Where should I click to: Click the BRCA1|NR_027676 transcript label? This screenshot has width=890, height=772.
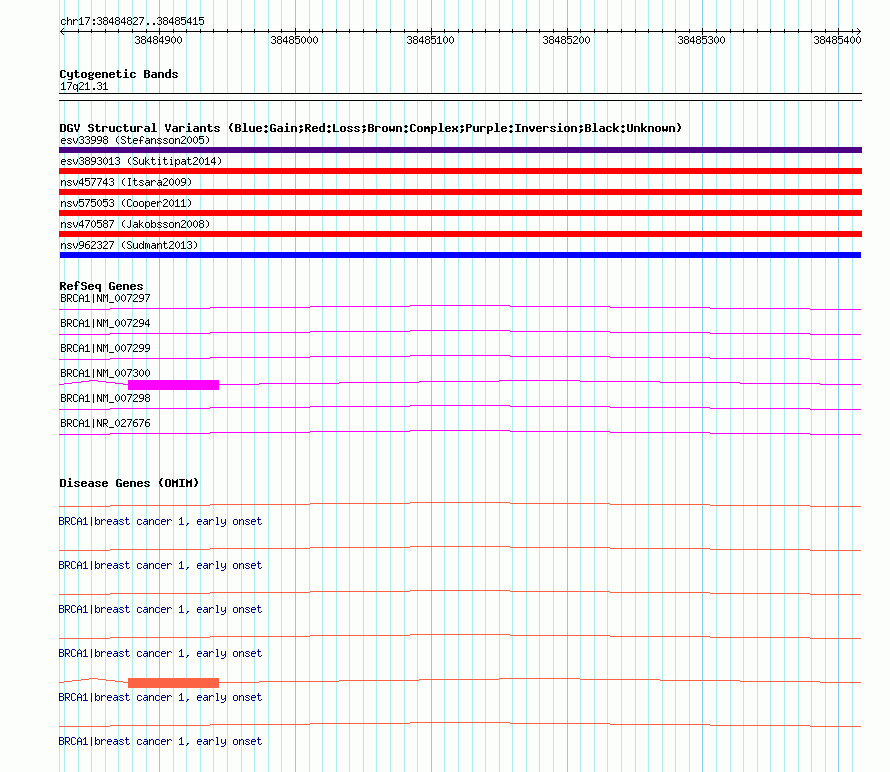[x=105, y=423]
